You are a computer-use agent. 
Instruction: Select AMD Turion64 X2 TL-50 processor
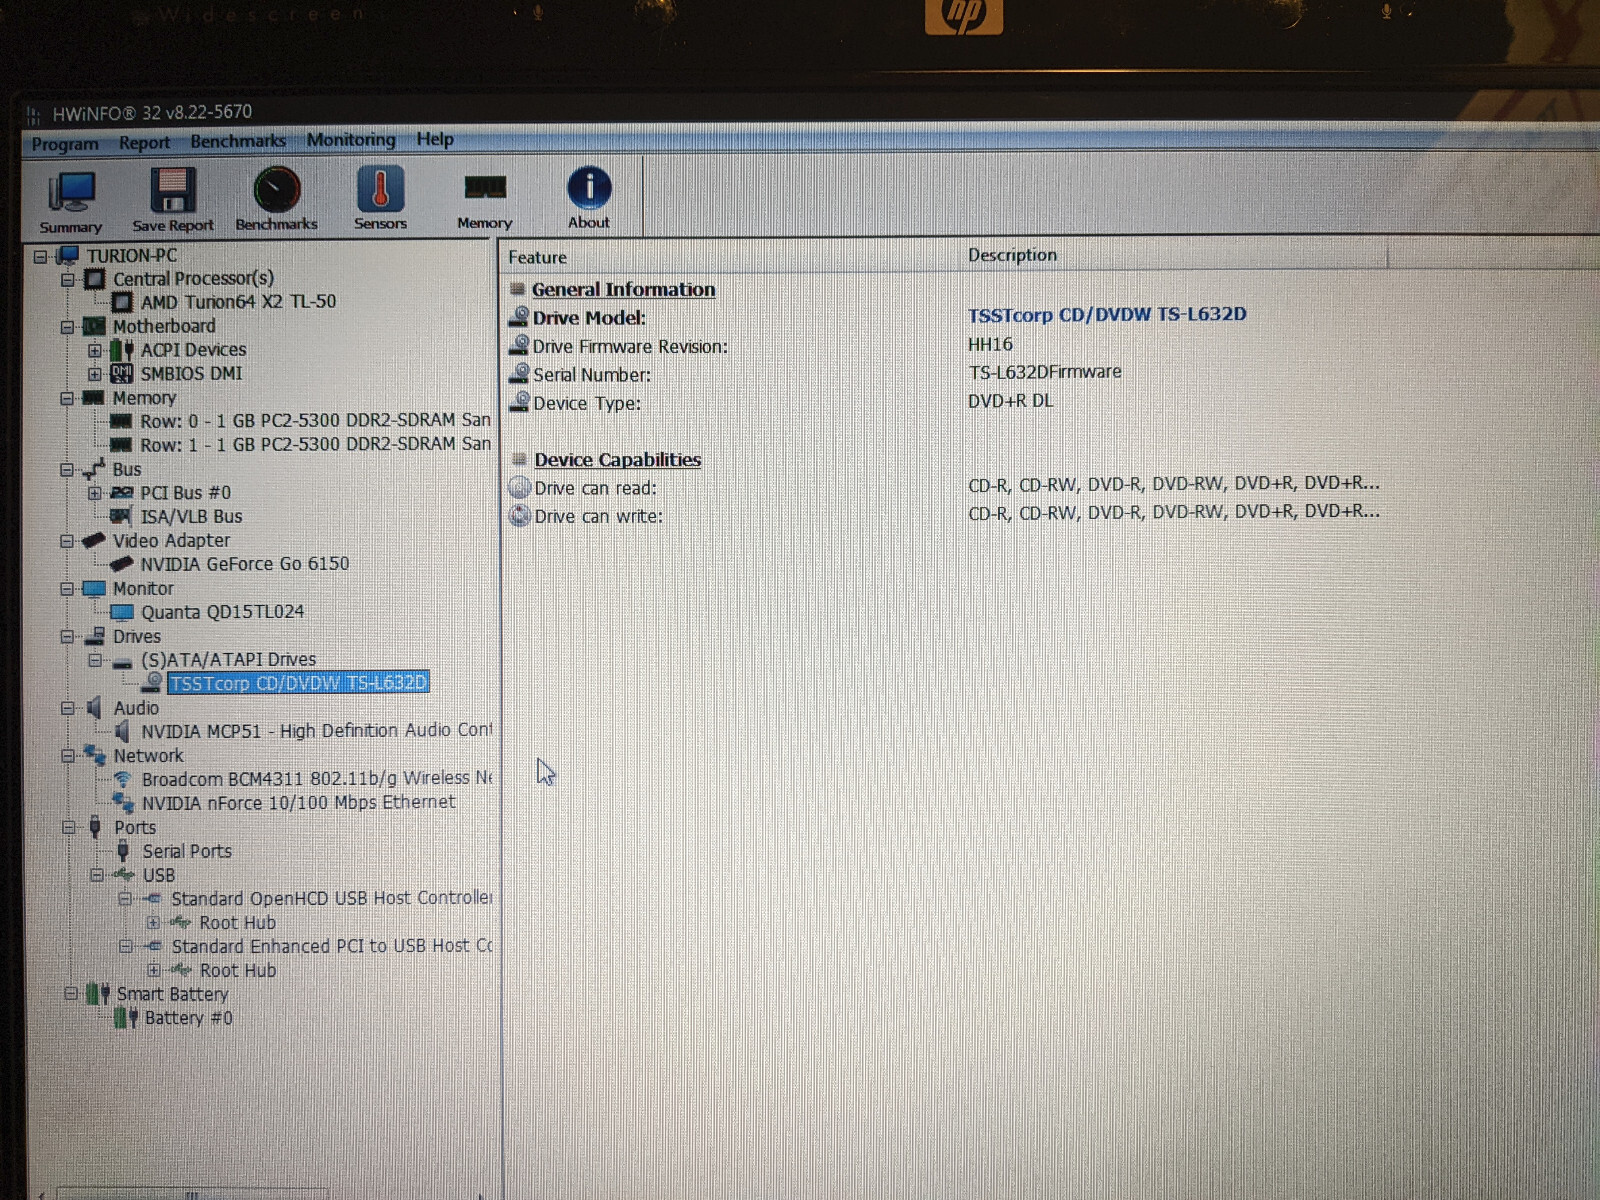click(238, 302)
